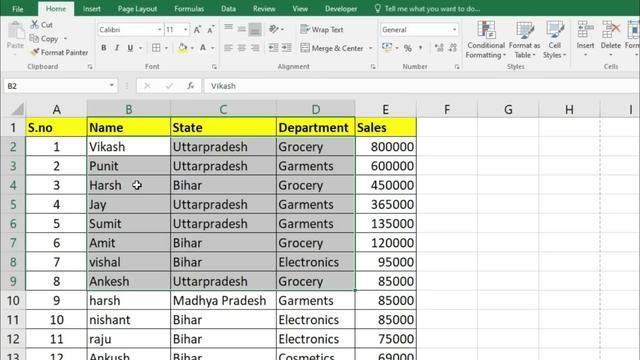Open the General number format dropdown
This screenshot has width=640, height=360.
pos(454,29)
